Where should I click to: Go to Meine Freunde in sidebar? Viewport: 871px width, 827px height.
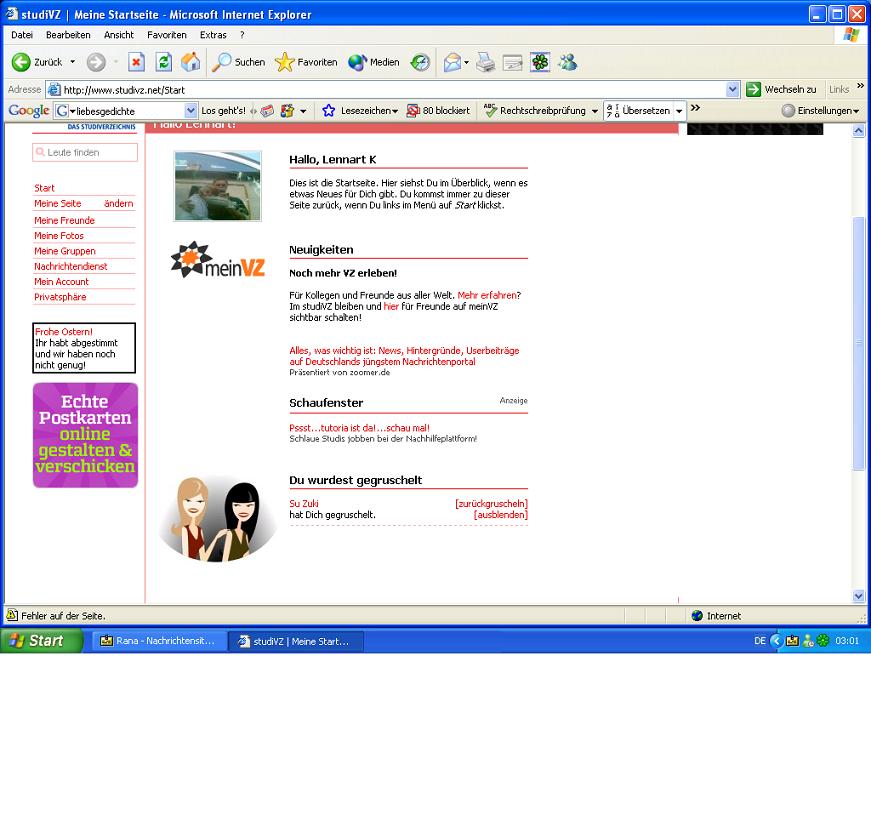[x=64, y=220]
